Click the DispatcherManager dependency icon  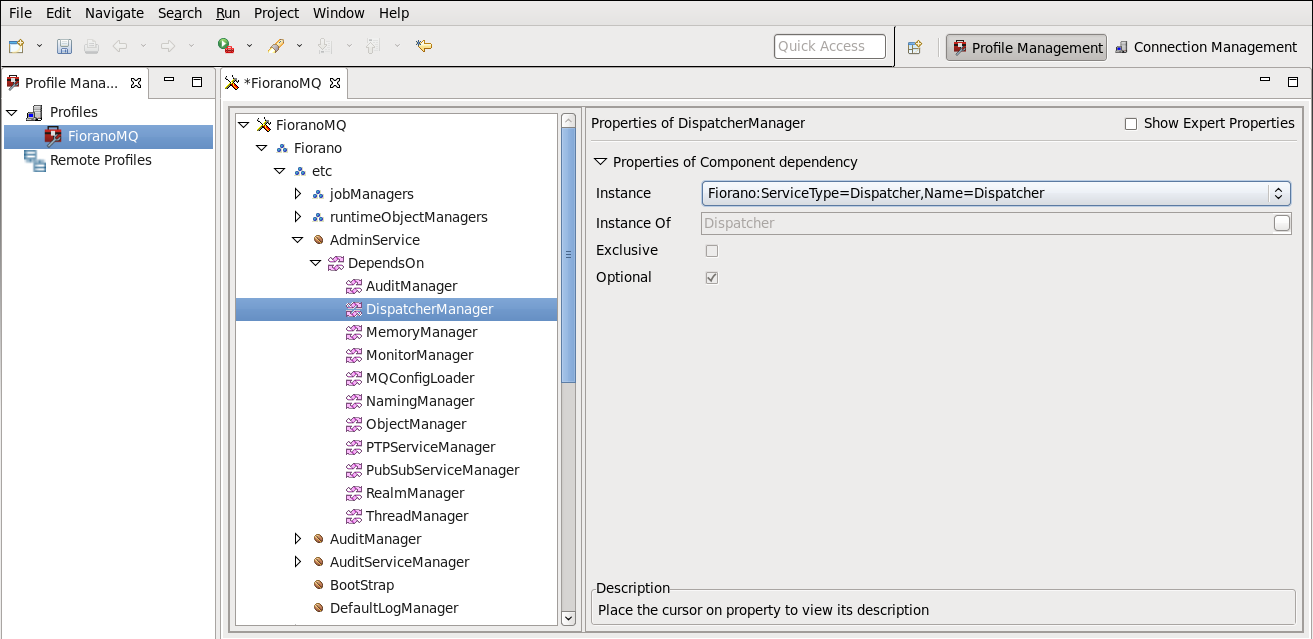click(354, 309)
